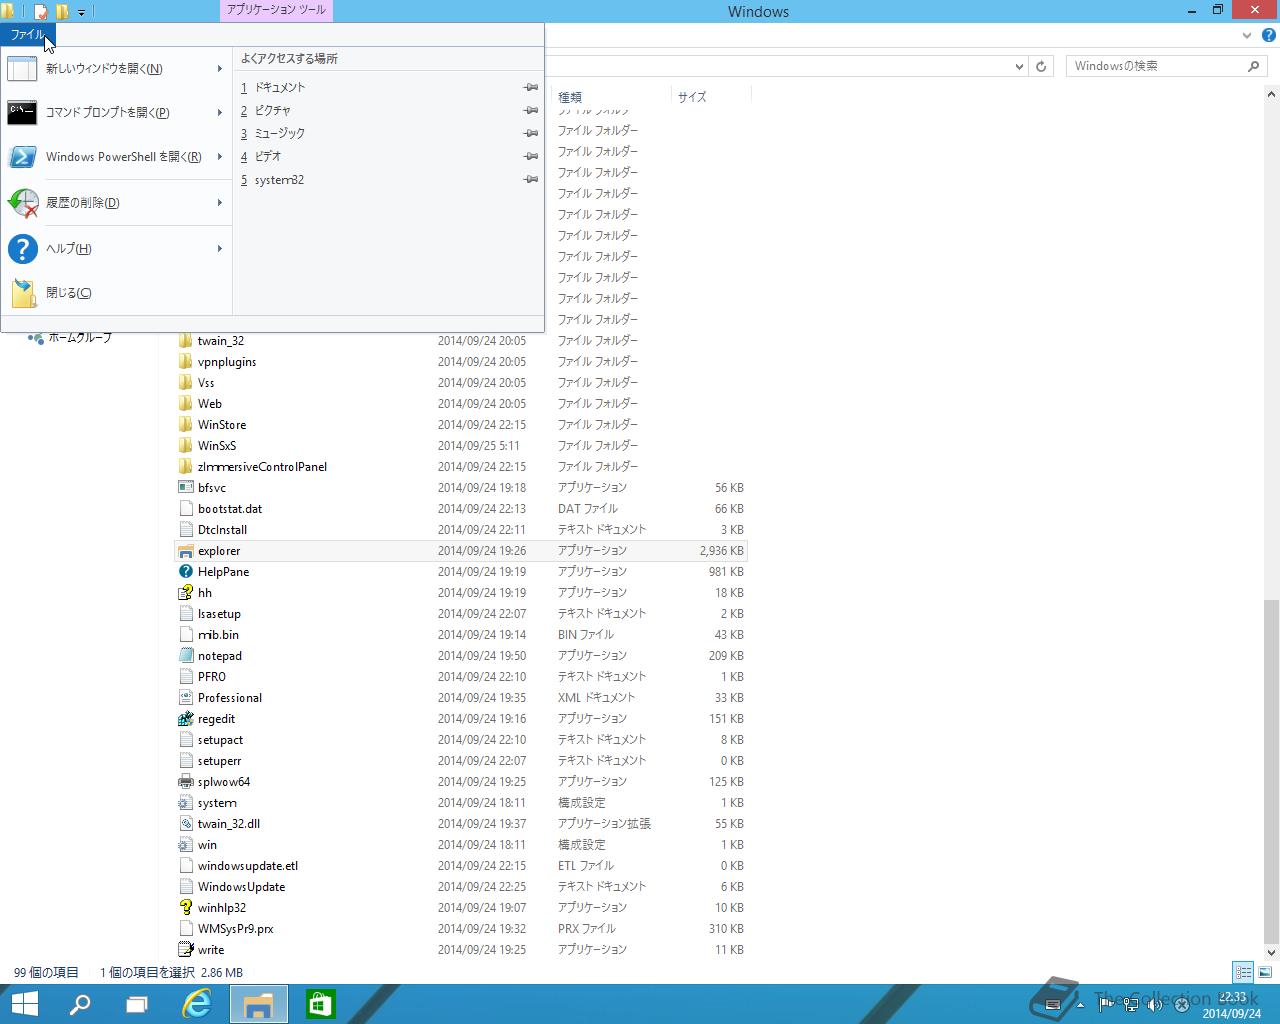Select the winhlp32 application icon
This screenshot has height=1024, width=1280.
(x=185, y=908)
